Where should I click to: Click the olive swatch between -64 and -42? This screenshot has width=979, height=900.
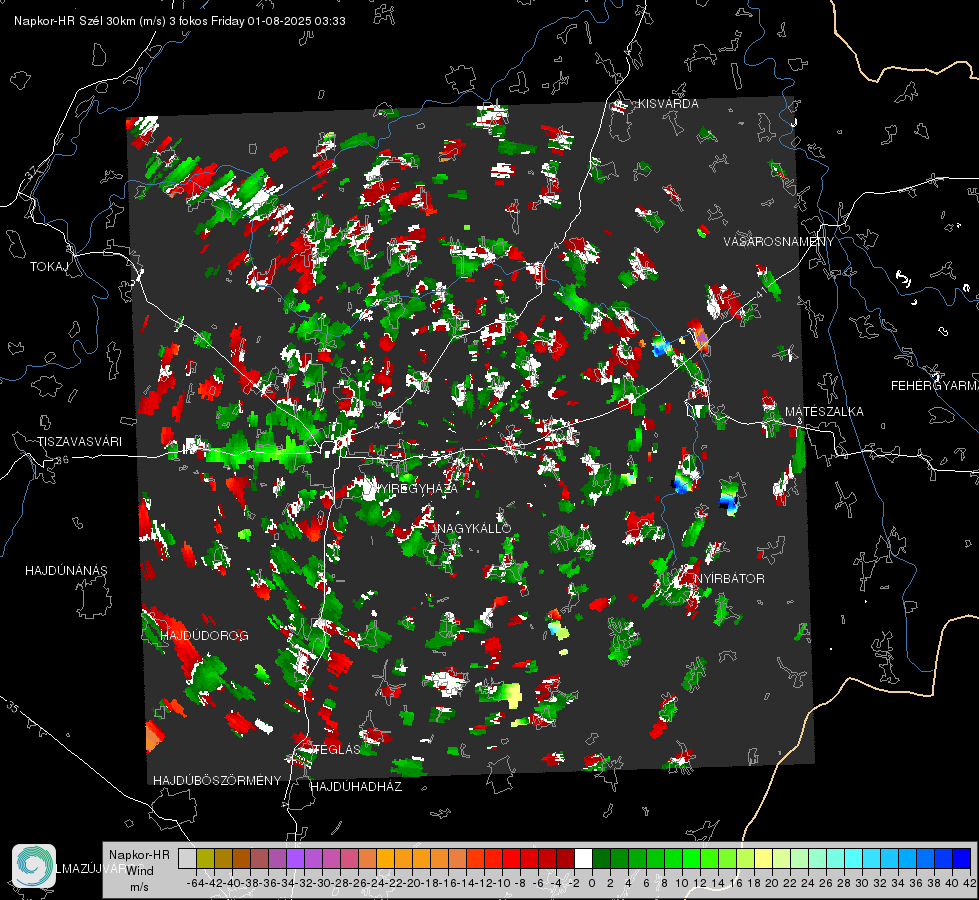(205, 859)
